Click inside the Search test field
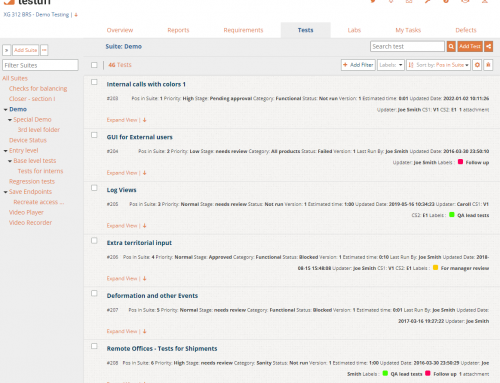 pos(407,46)
